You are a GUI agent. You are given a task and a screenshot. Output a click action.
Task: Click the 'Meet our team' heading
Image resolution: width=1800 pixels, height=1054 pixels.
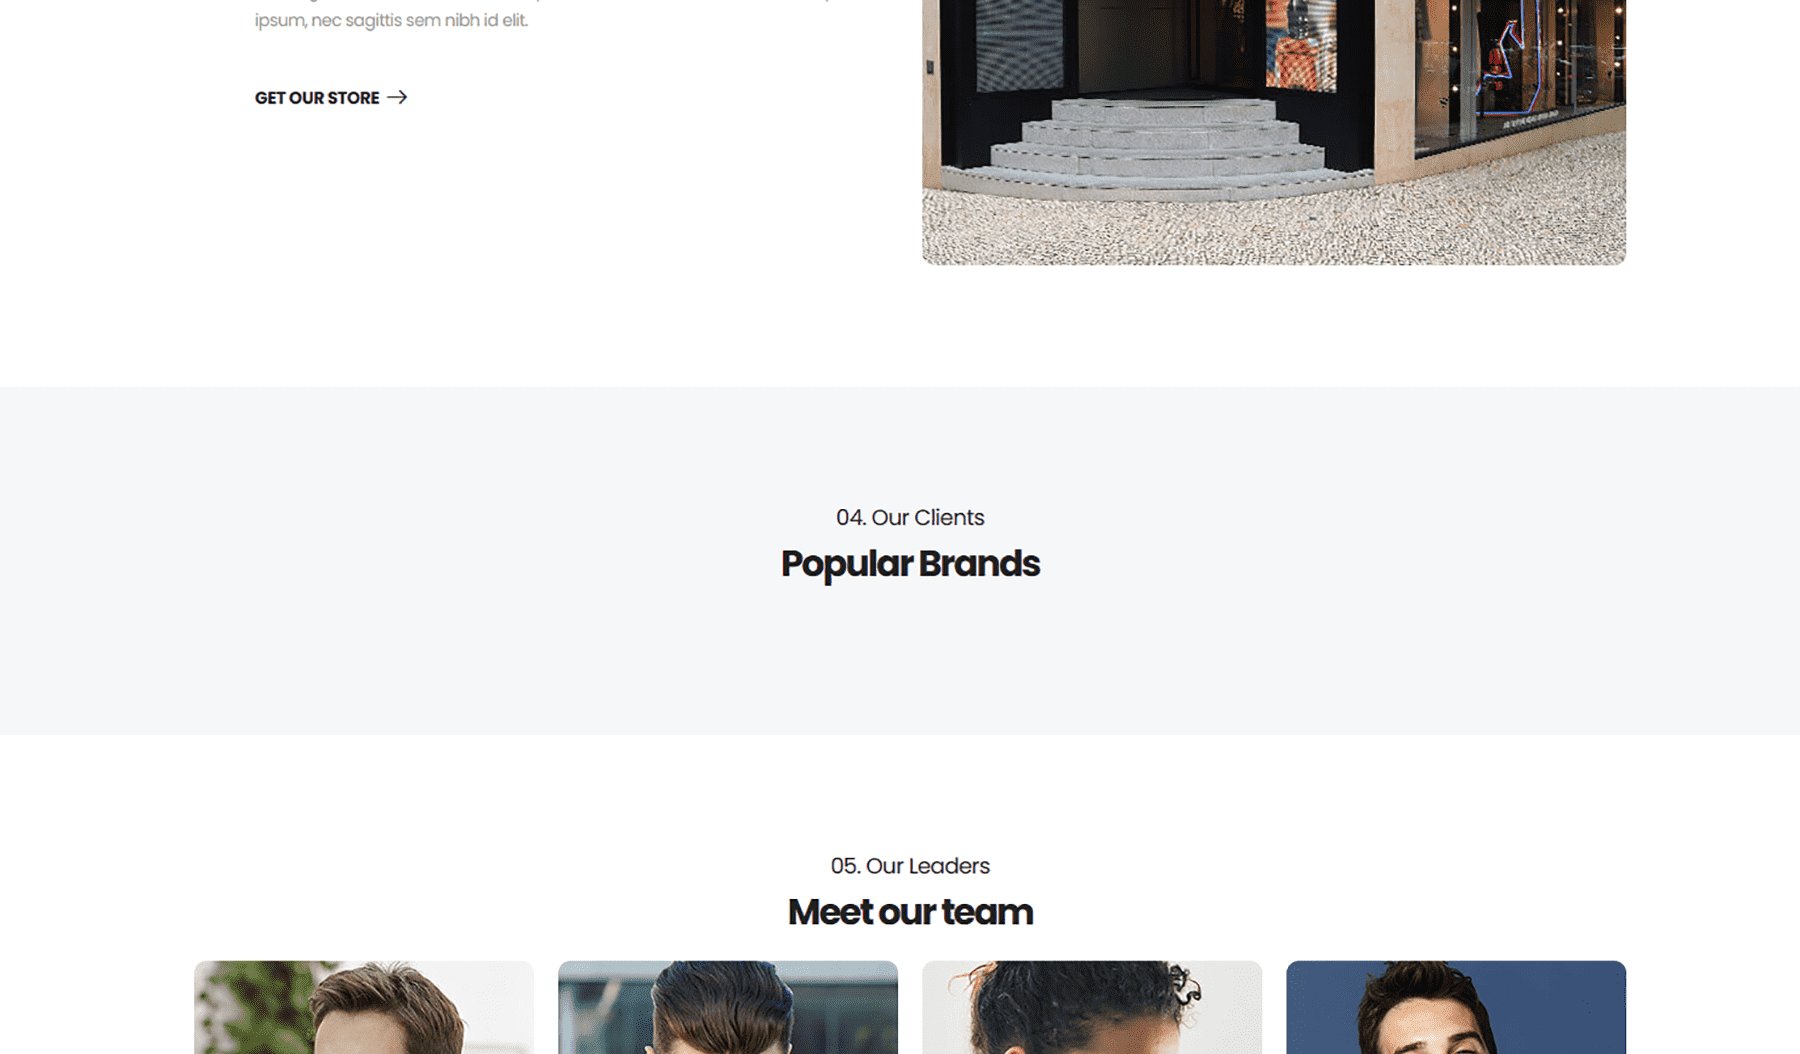[910, 912]
